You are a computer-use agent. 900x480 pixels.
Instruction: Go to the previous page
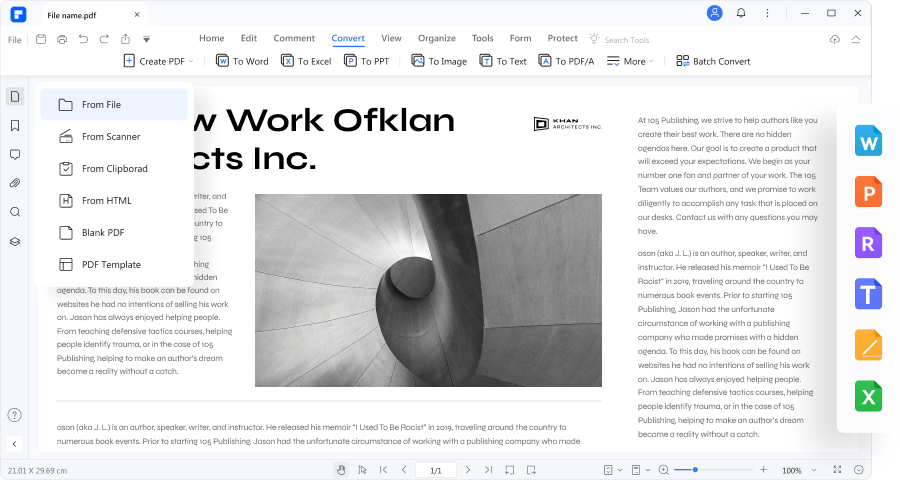click(404, 470)
